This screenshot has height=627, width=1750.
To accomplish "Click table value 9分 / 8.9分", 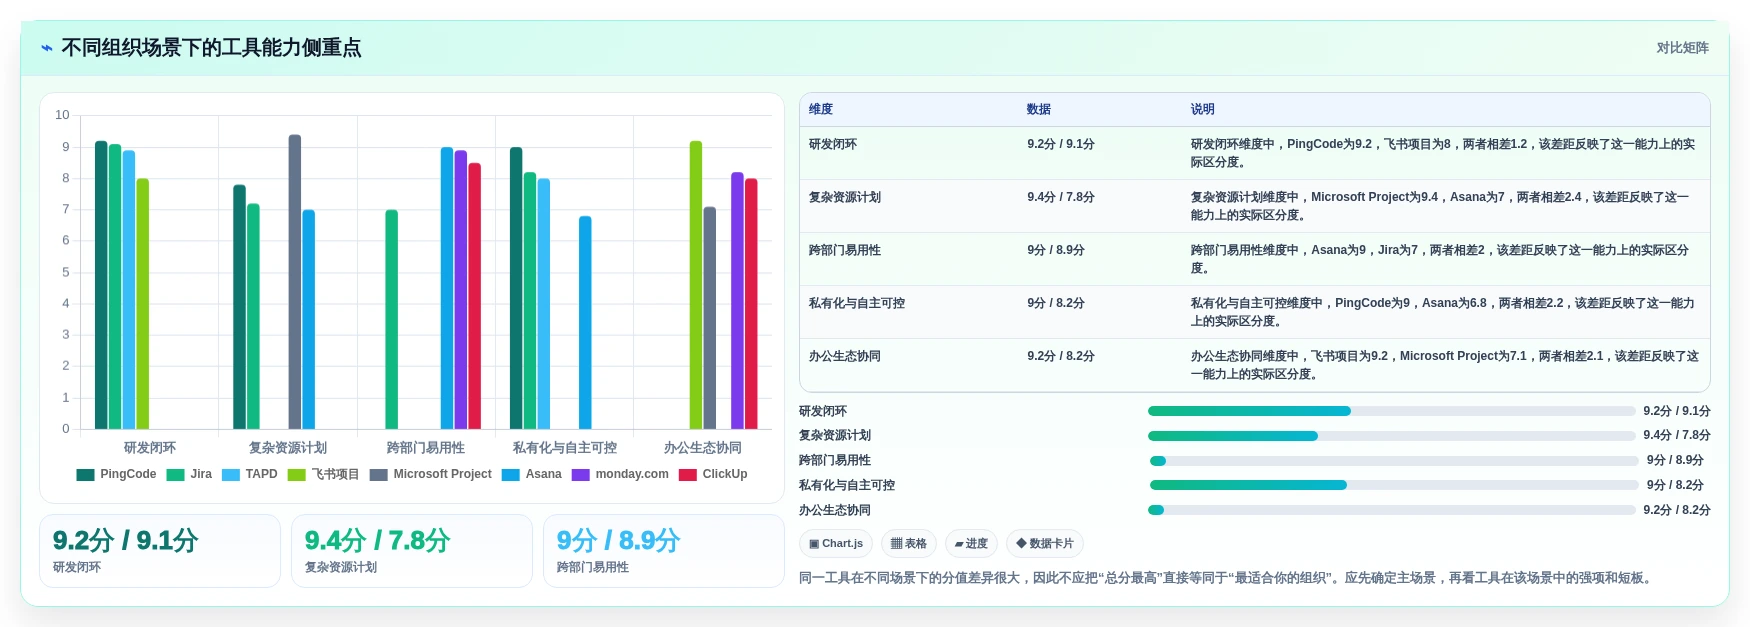I will click(1056, 250).
